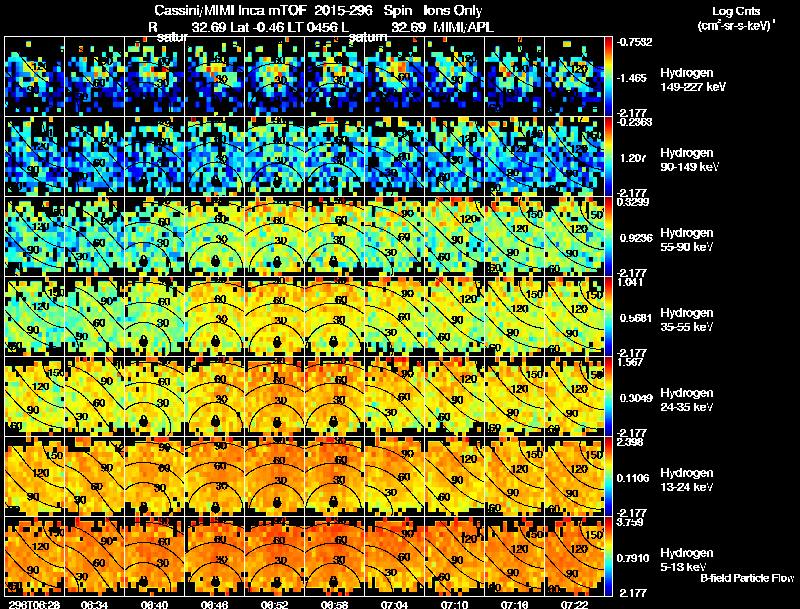Click the Hydrogen 24-35 keV row label
The image size is (800, 609).
(687, 400)
